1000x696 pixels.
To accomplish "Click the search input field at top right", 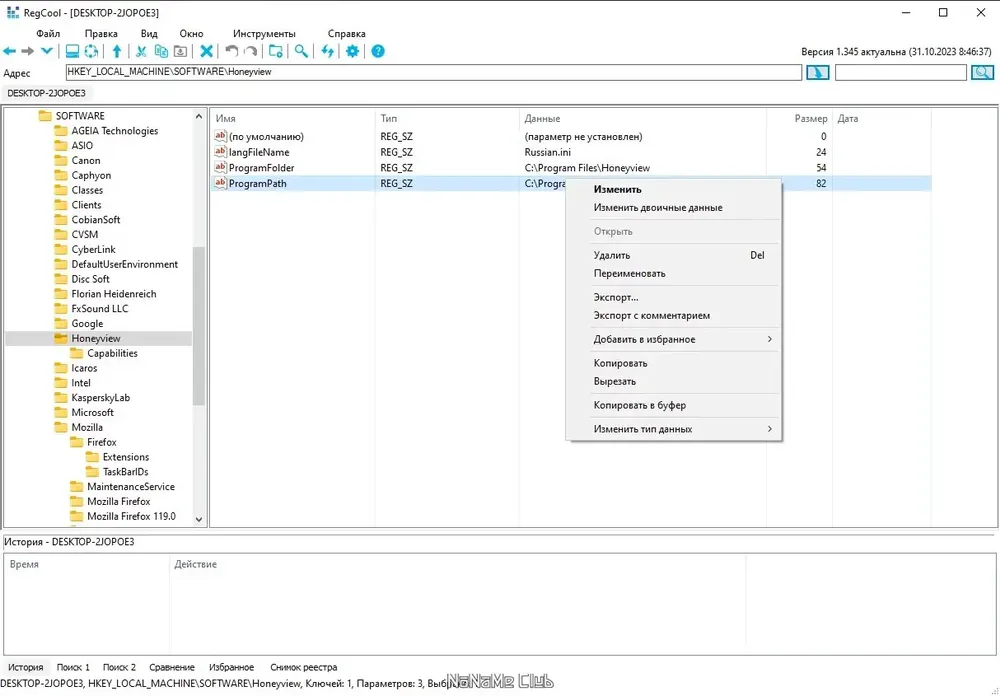I will [x=901, y=72].
